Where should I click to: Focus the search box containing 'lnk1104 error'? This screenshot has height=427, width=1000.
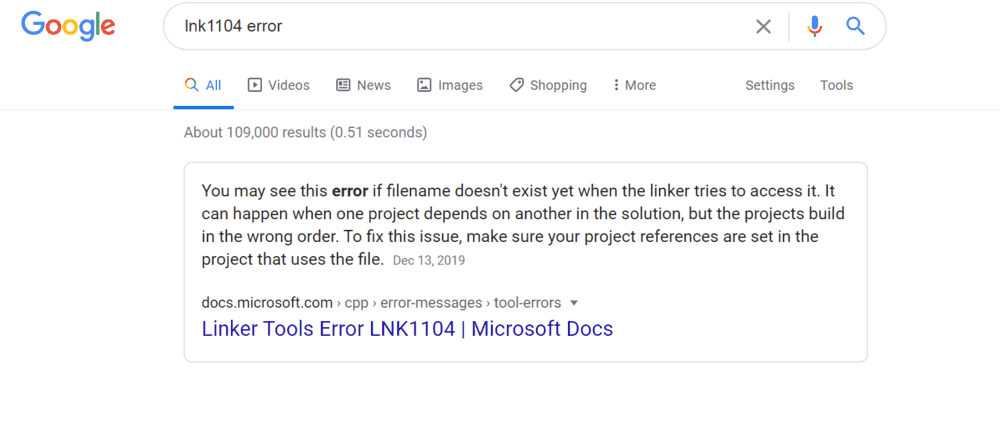click(x=450, y=27)
